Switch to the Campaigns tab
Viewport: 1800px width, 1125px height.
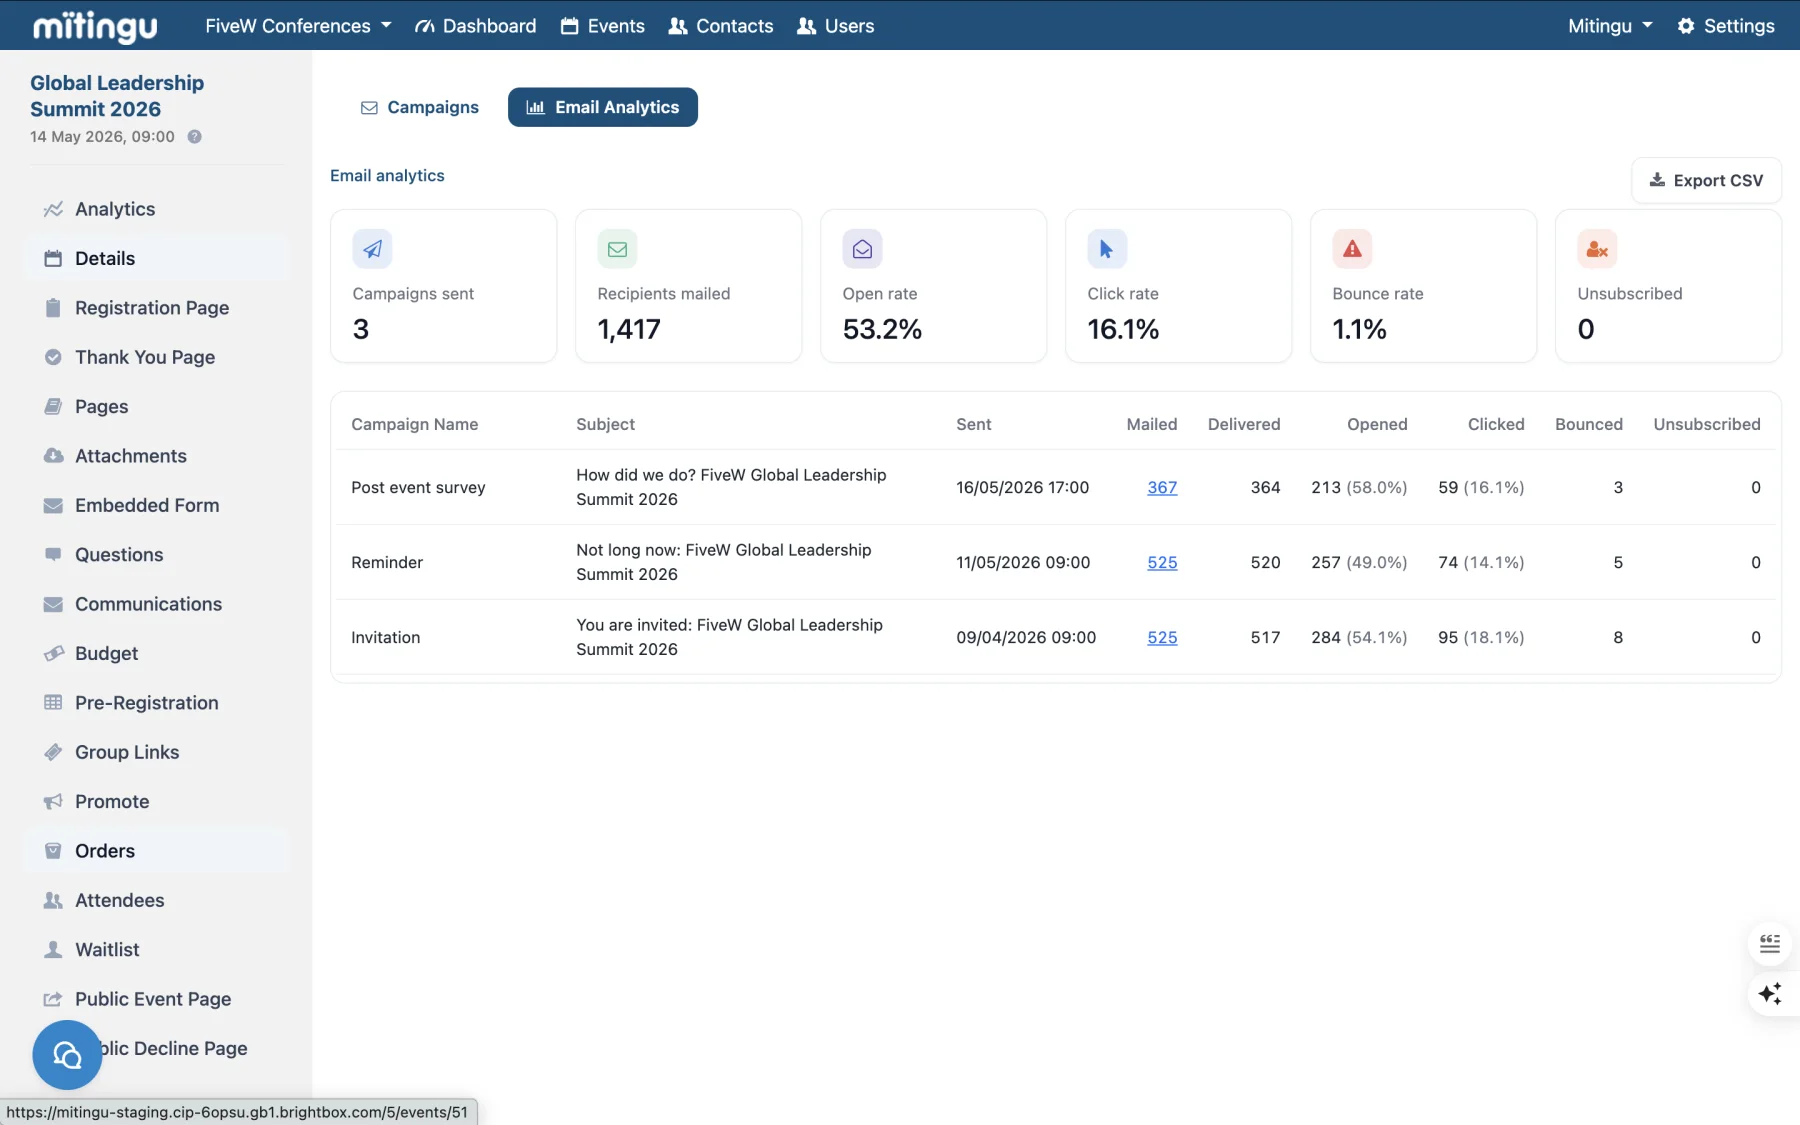(420, 107)
